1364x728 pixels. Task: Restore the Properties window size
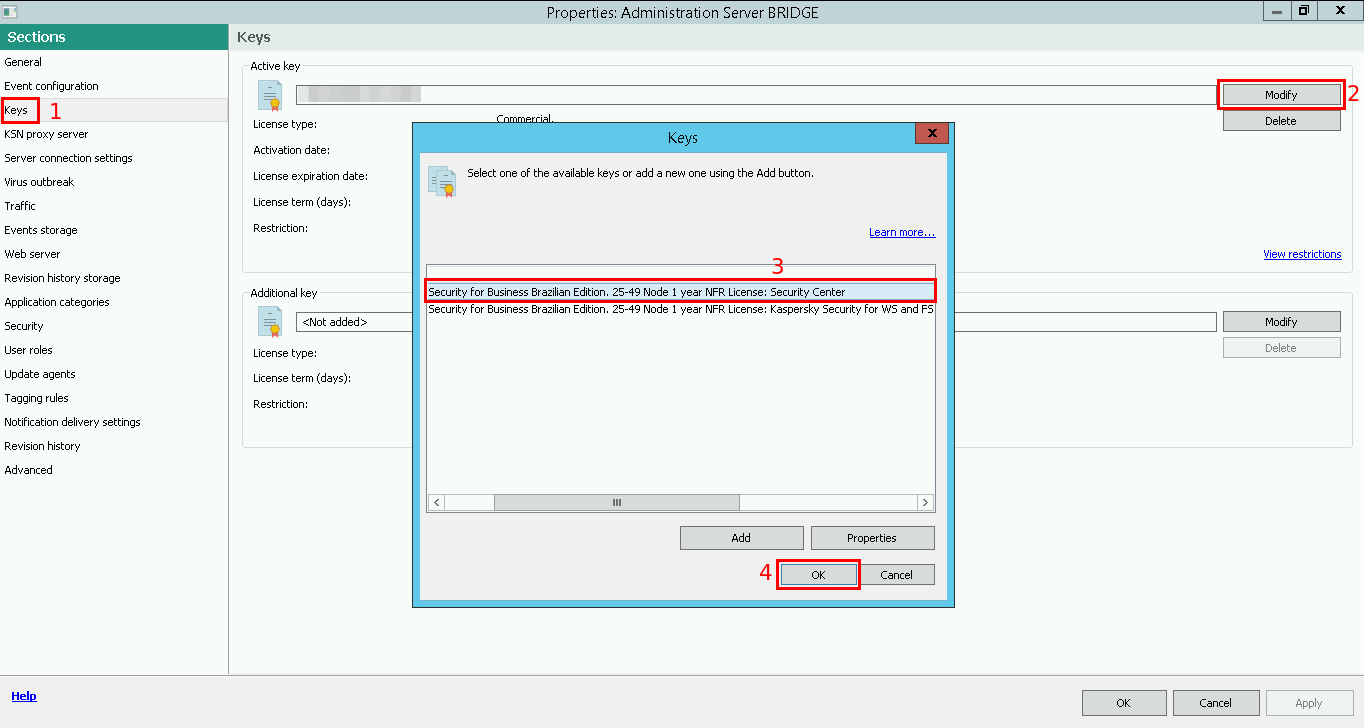click(x=1304, y=11)
